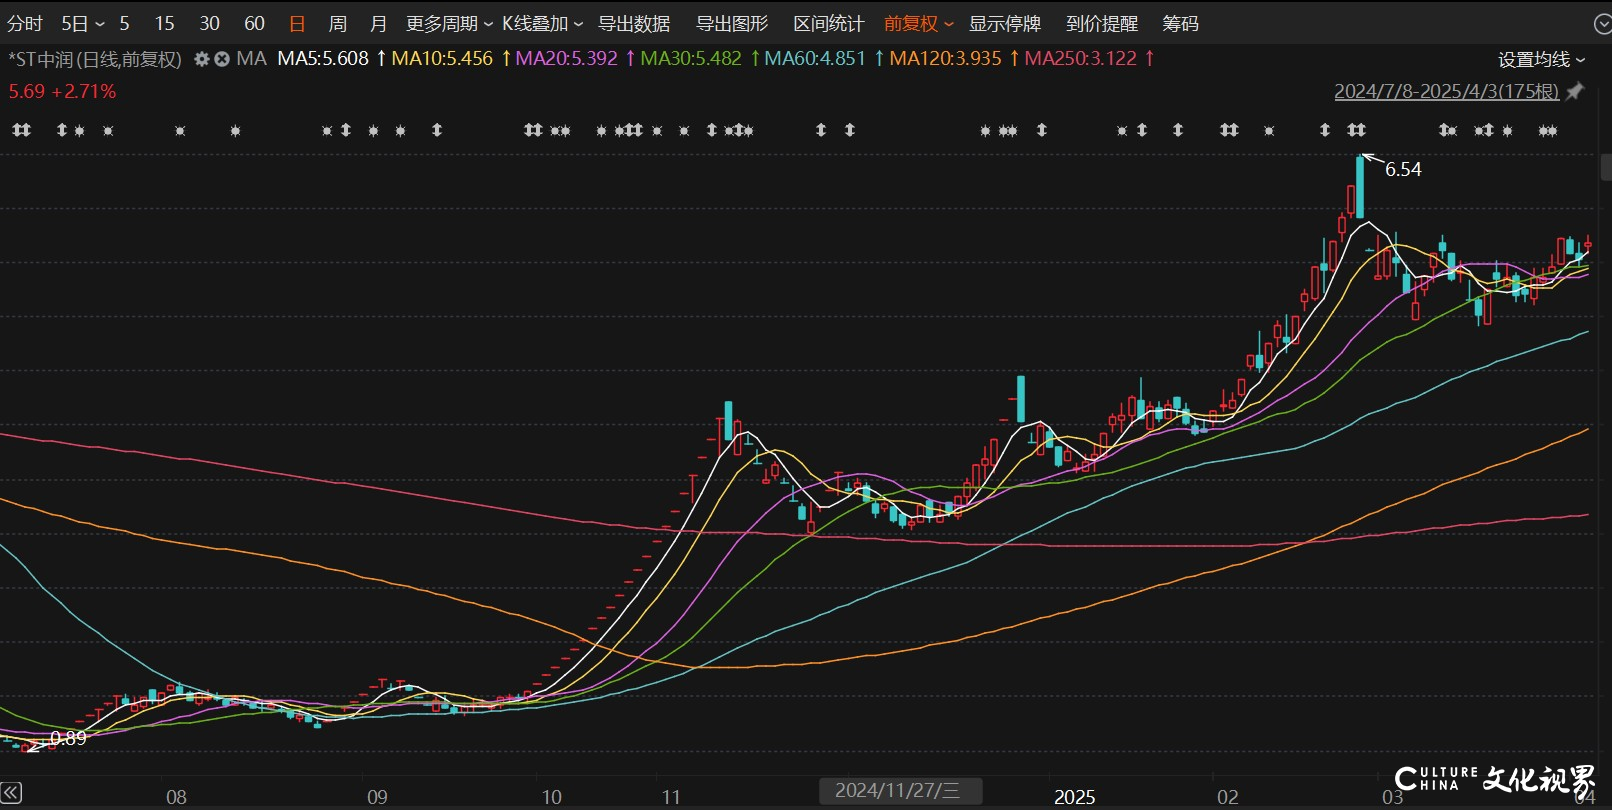
Task: Click the double-left arrow at bottom-left
Action: pos(11,794)
